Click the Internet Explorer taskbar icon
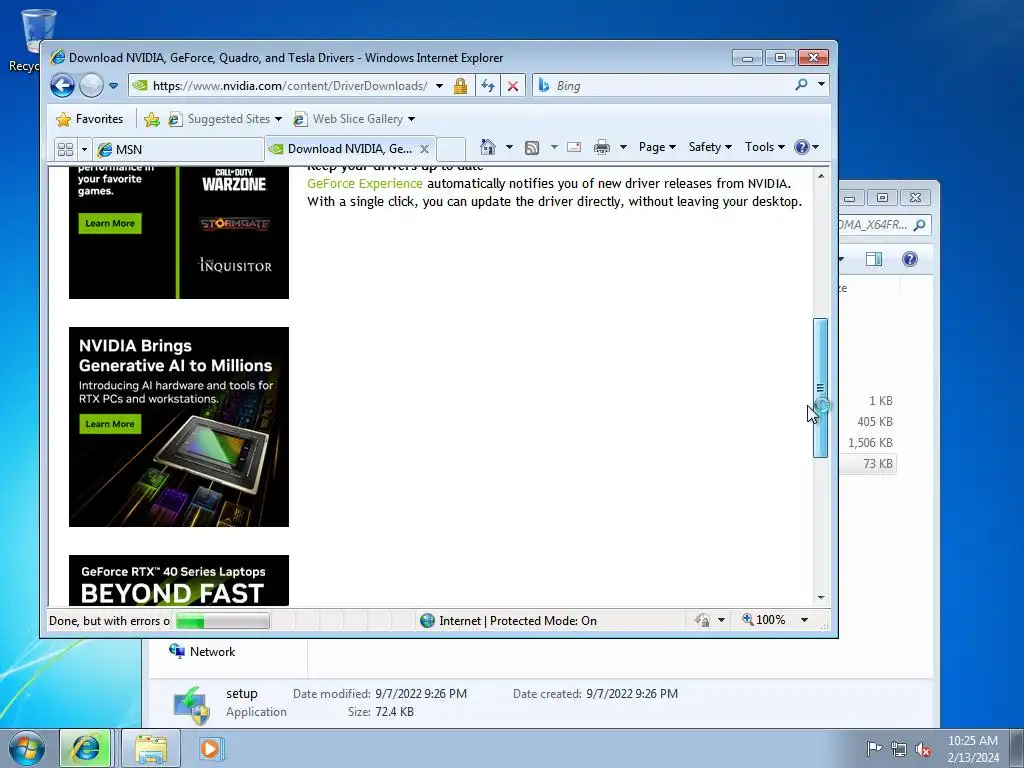1024x768 pixels. pyautogui.click(x=86, y=748)
